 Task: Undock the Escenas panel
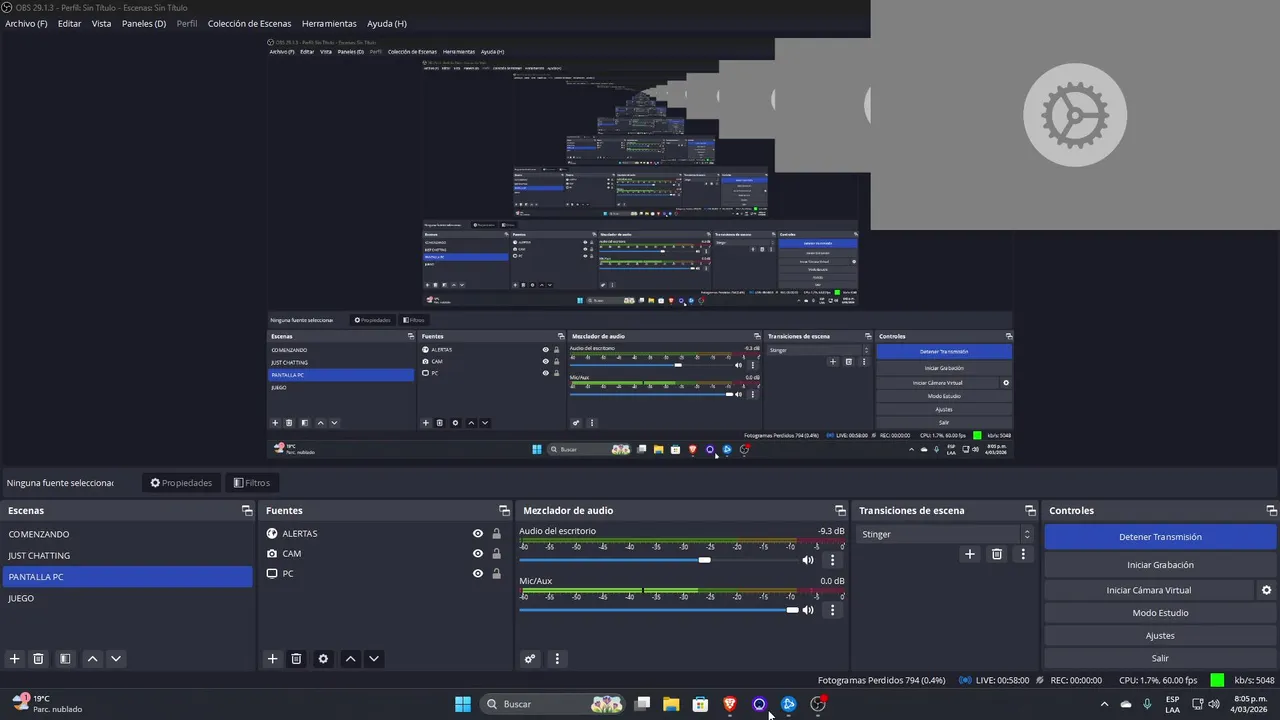pyautogui.click(x=247, y=511)
